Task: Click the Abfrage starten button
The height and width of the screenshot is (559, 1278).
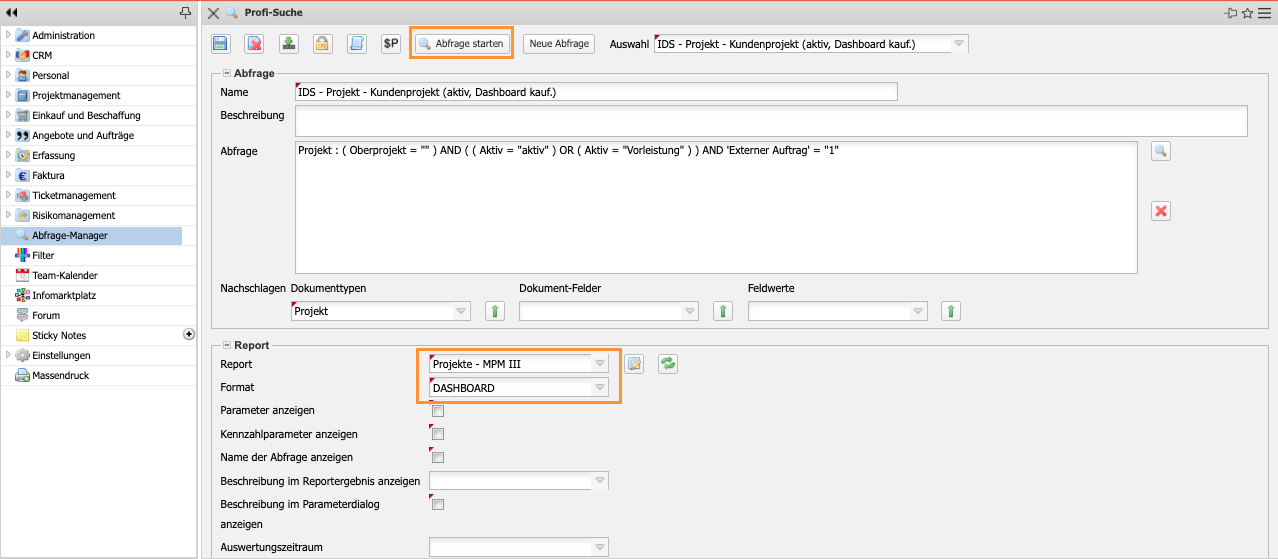Action: [x=461, y=44]
